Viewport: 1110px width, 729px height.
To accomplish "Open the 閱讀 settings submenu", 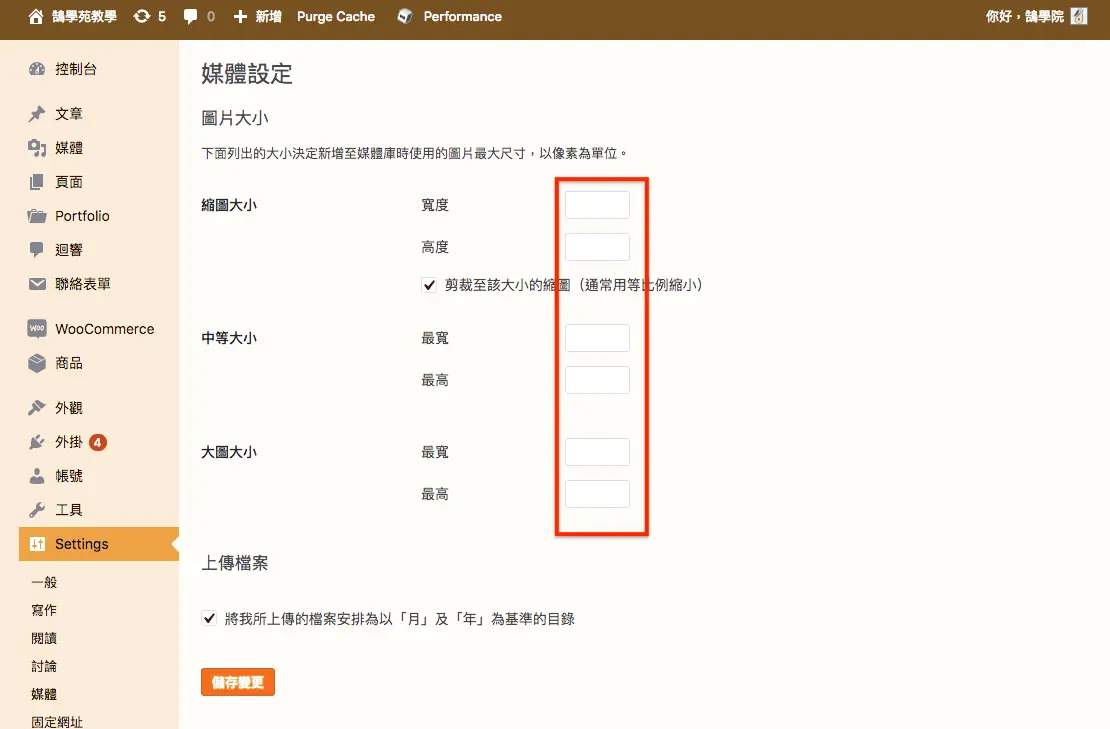I will pos(44,638).
